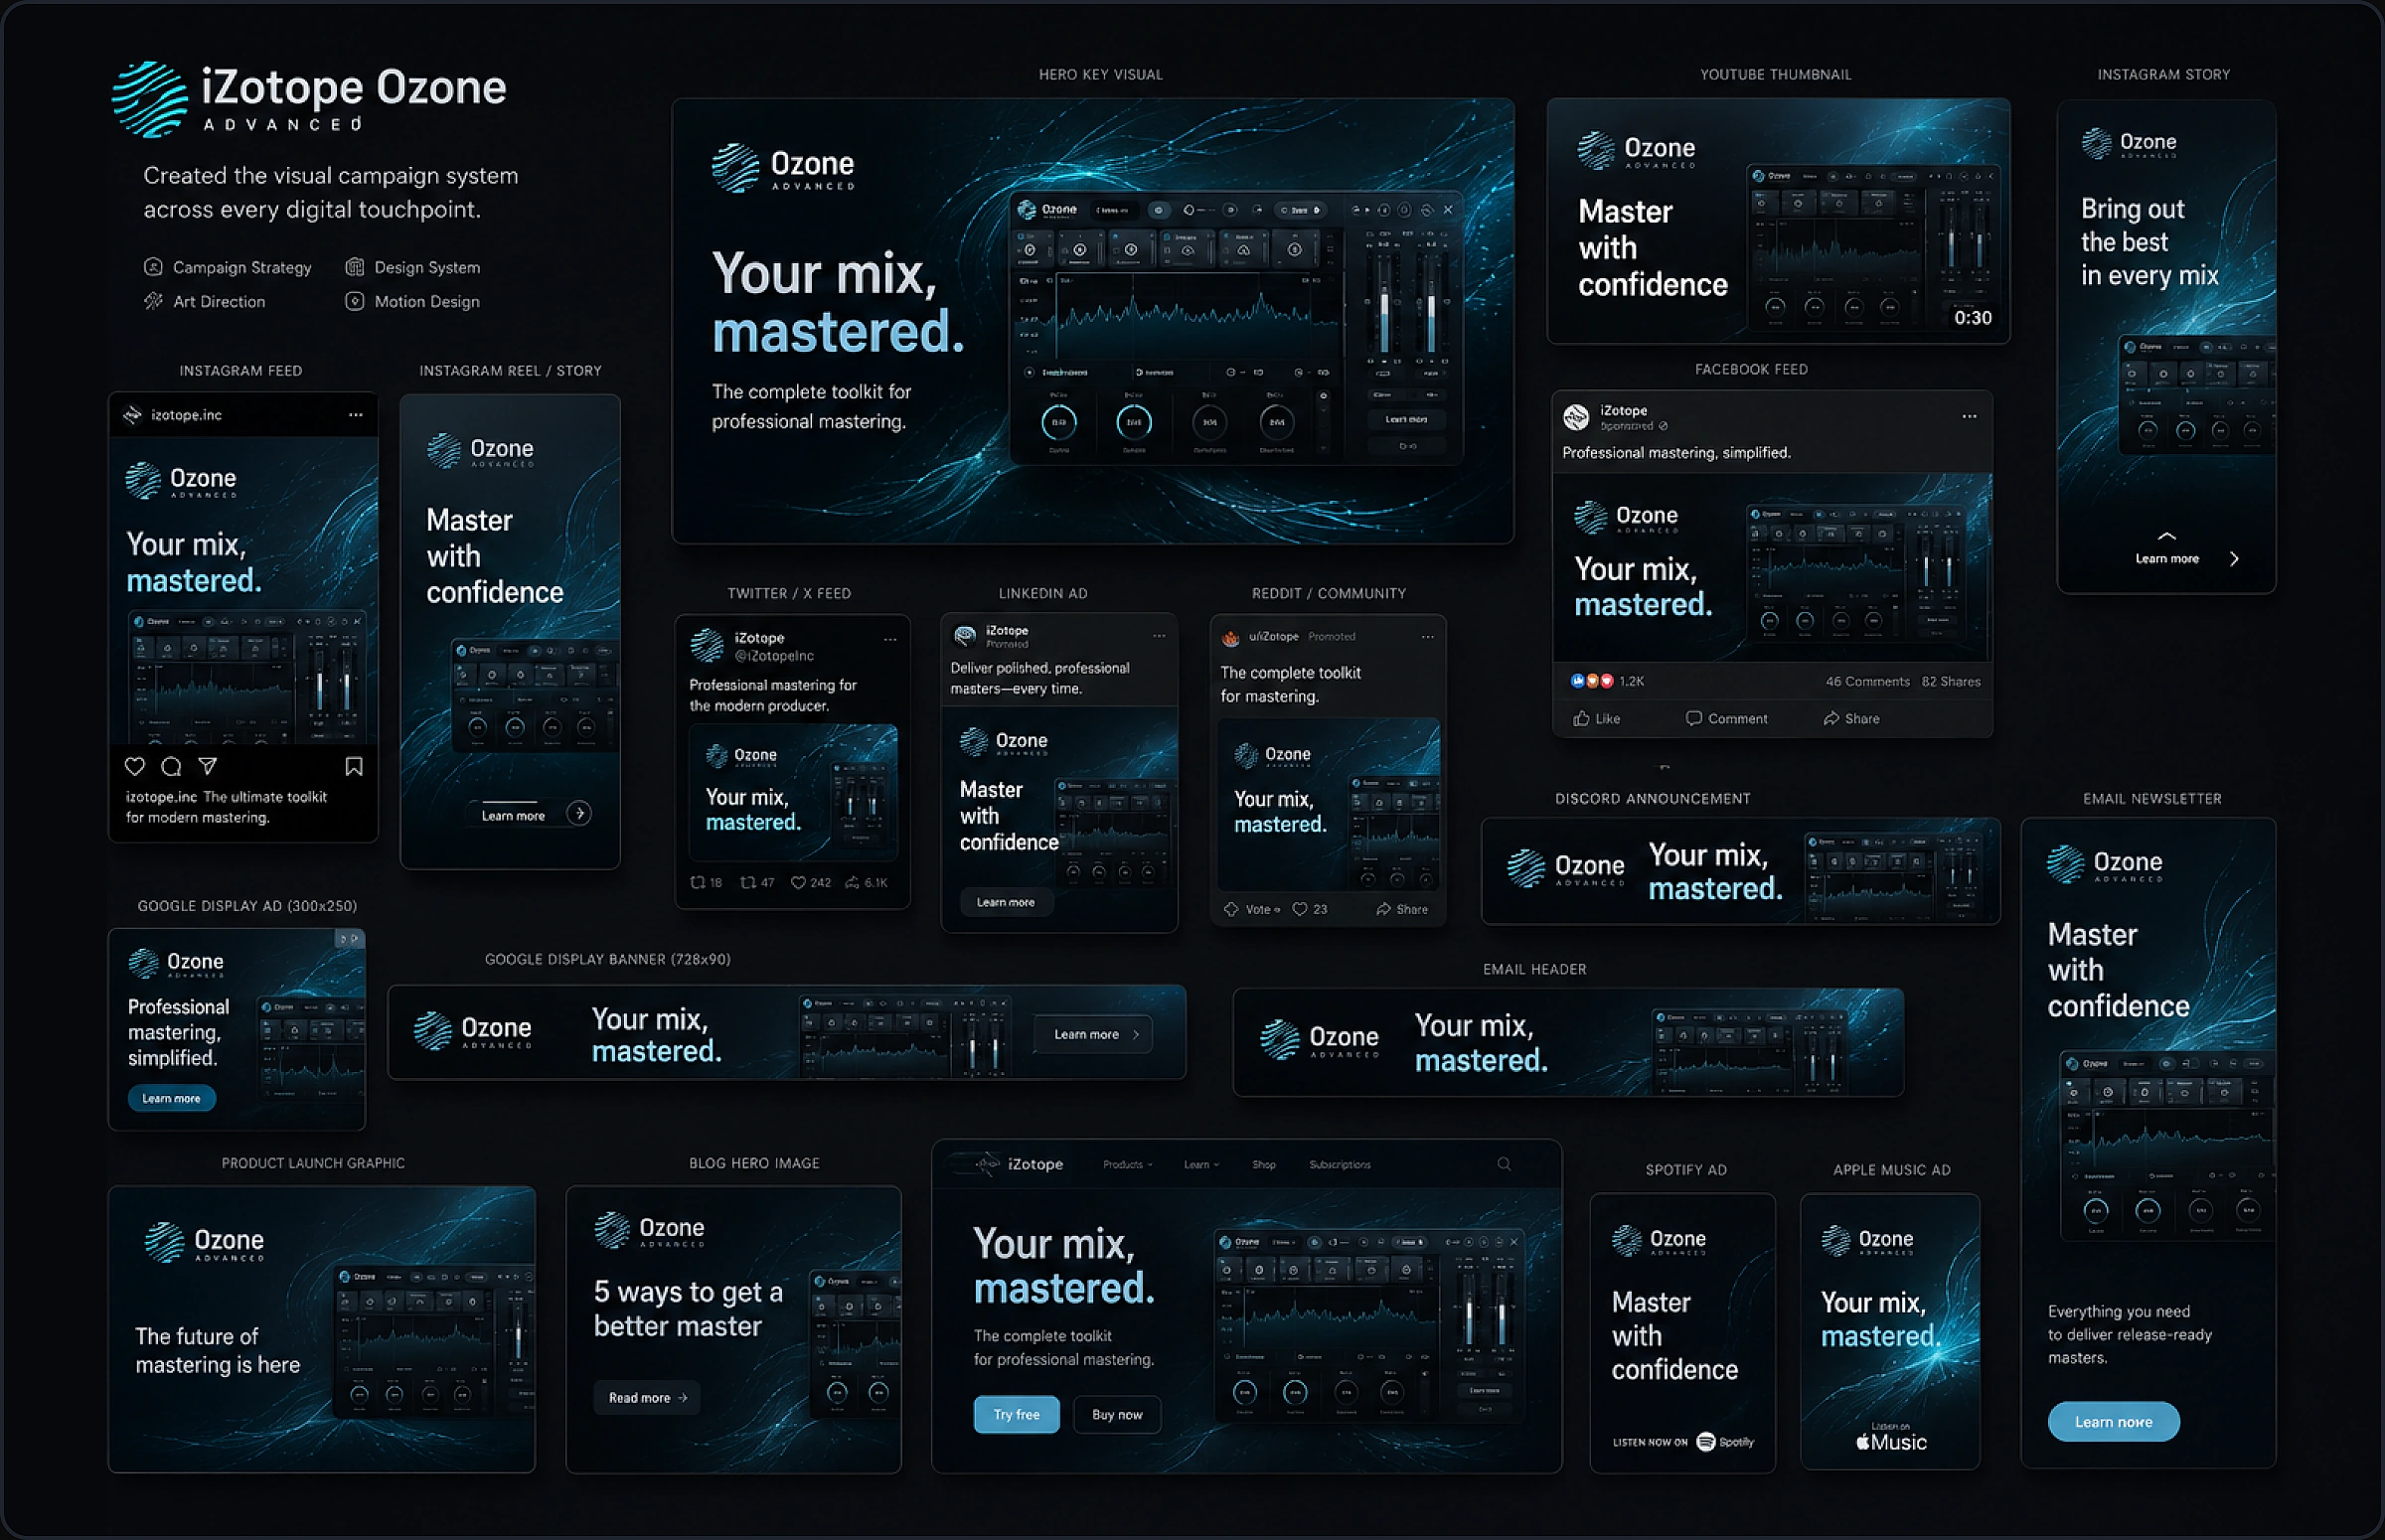Viewport: 2385px width, 1540px height.
Task: Tap the bookmark save icon in Instagram feed
Action: coord(354,767)
